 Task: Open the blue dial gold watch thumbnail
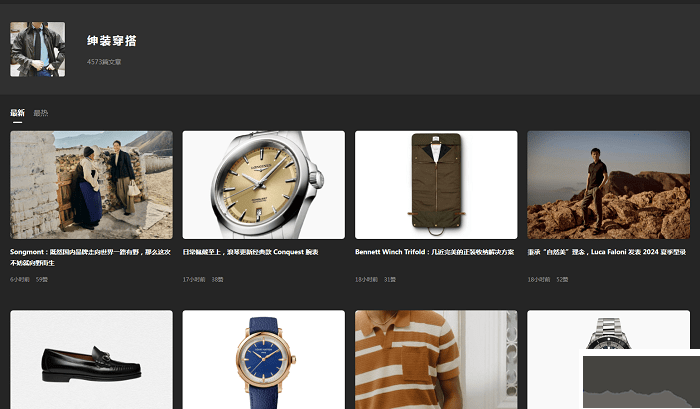[x=263, y=359]
